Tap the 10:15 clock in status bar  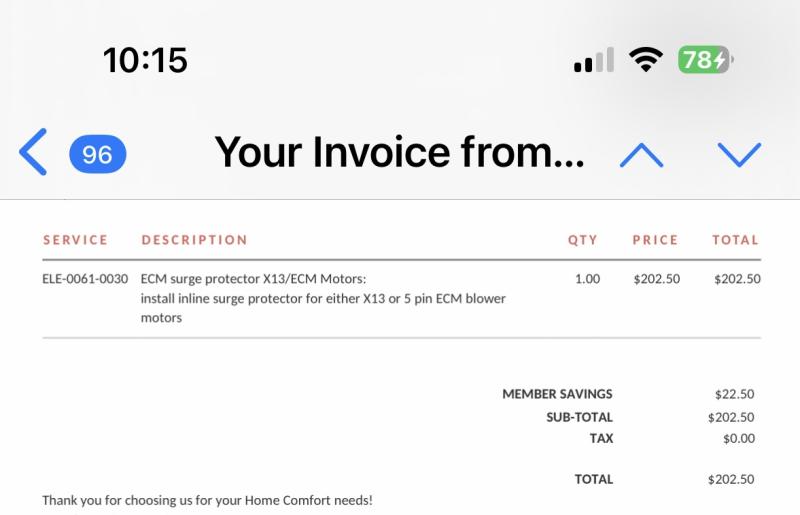(x=145, y=61)
